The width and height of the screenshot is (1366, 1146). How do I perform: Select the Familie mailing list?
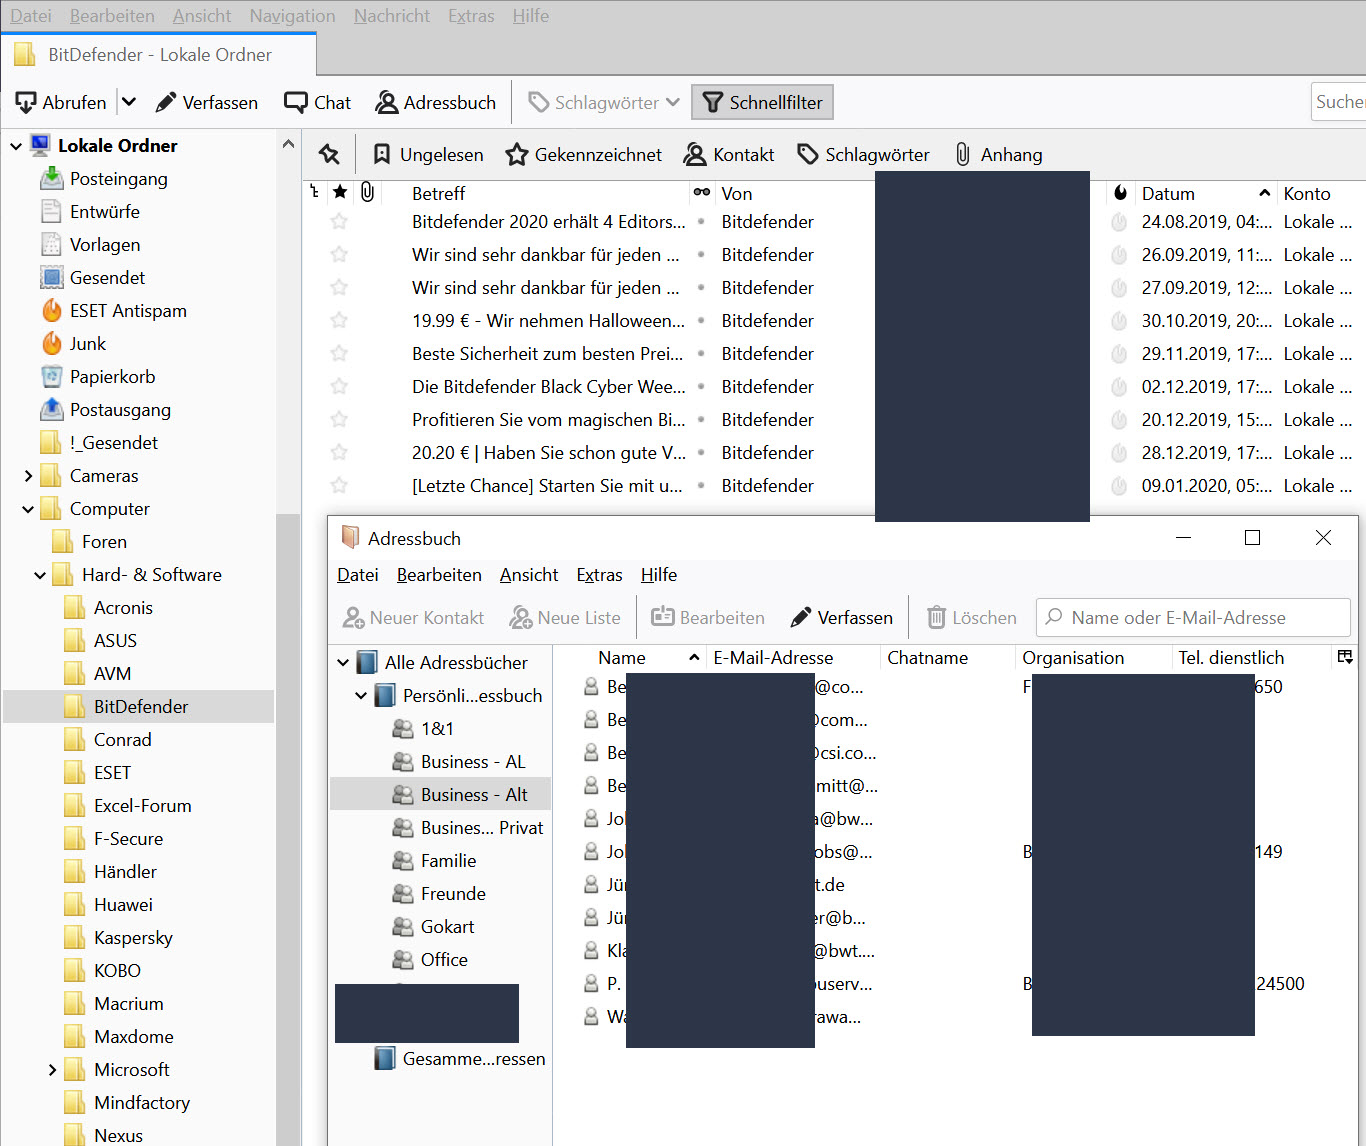tap(448, 860)
